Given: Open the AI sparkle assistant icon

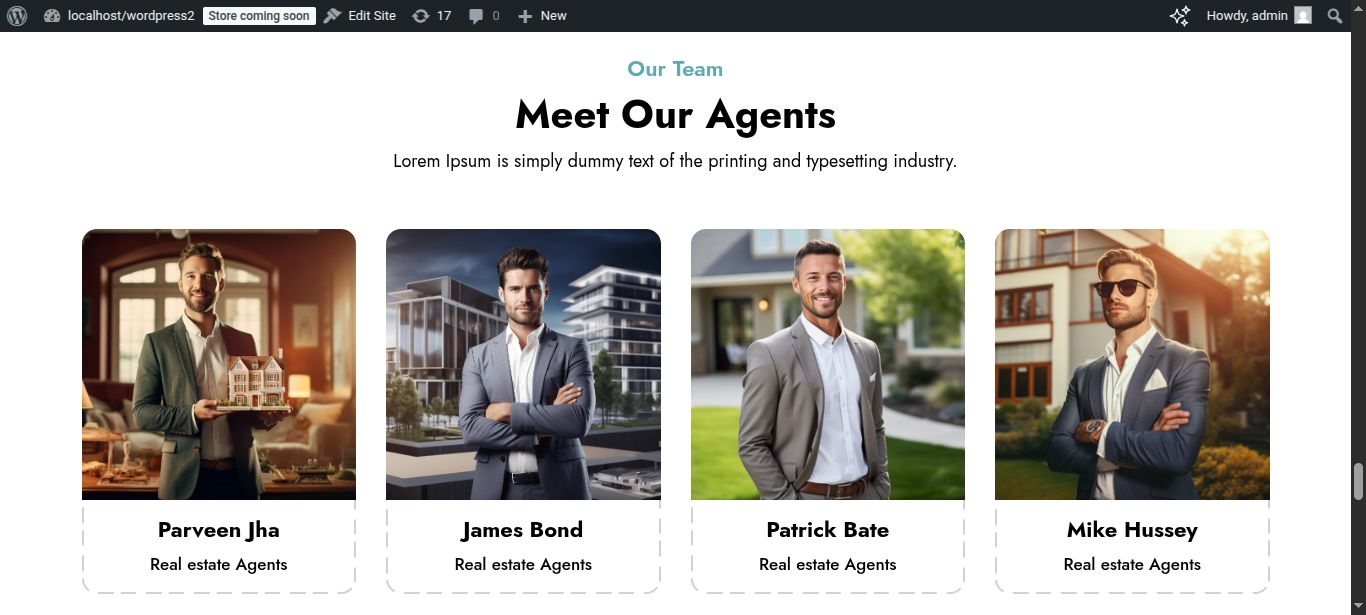Looking at the screenshot, I should (x=1180, y=16).
